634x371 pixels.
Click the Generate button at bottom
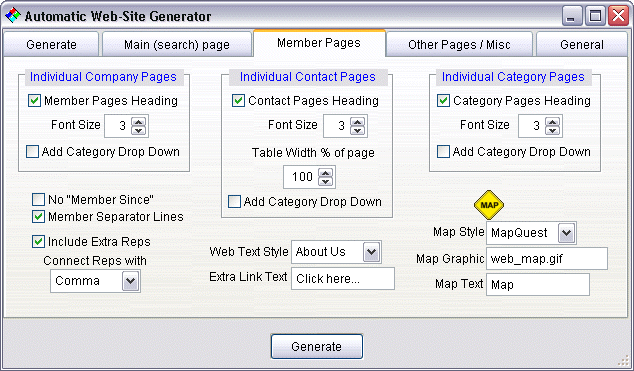317,346
